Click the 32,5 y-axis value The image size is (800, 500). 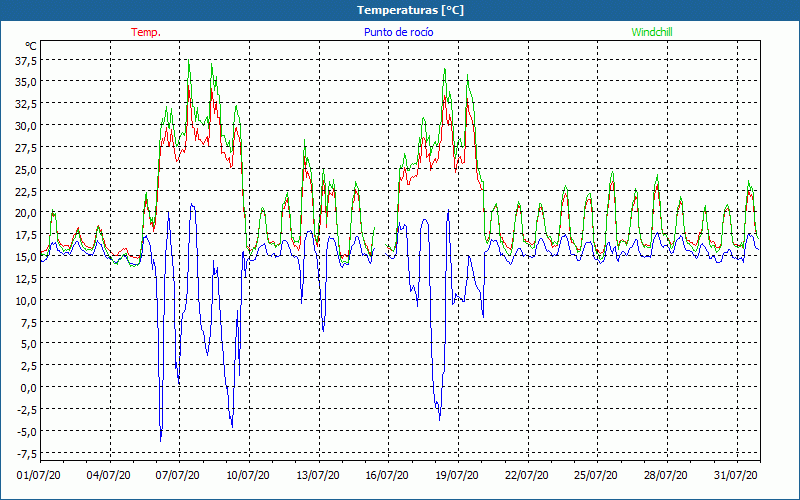[x=26, y=104]
